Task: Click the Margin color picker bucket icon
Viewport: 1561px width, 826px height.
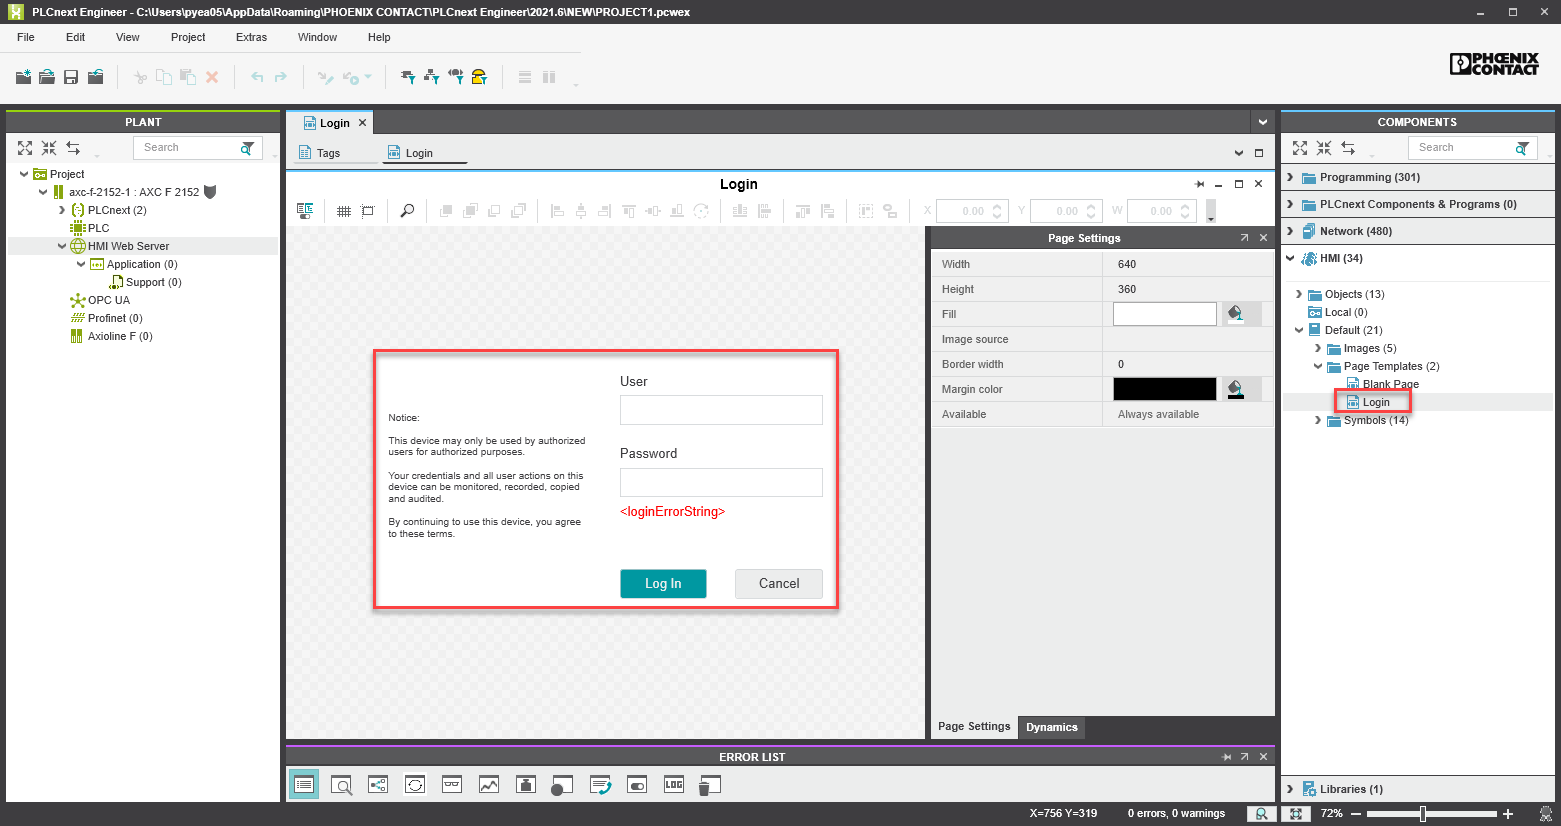Action: click(x=1236, y=389)
